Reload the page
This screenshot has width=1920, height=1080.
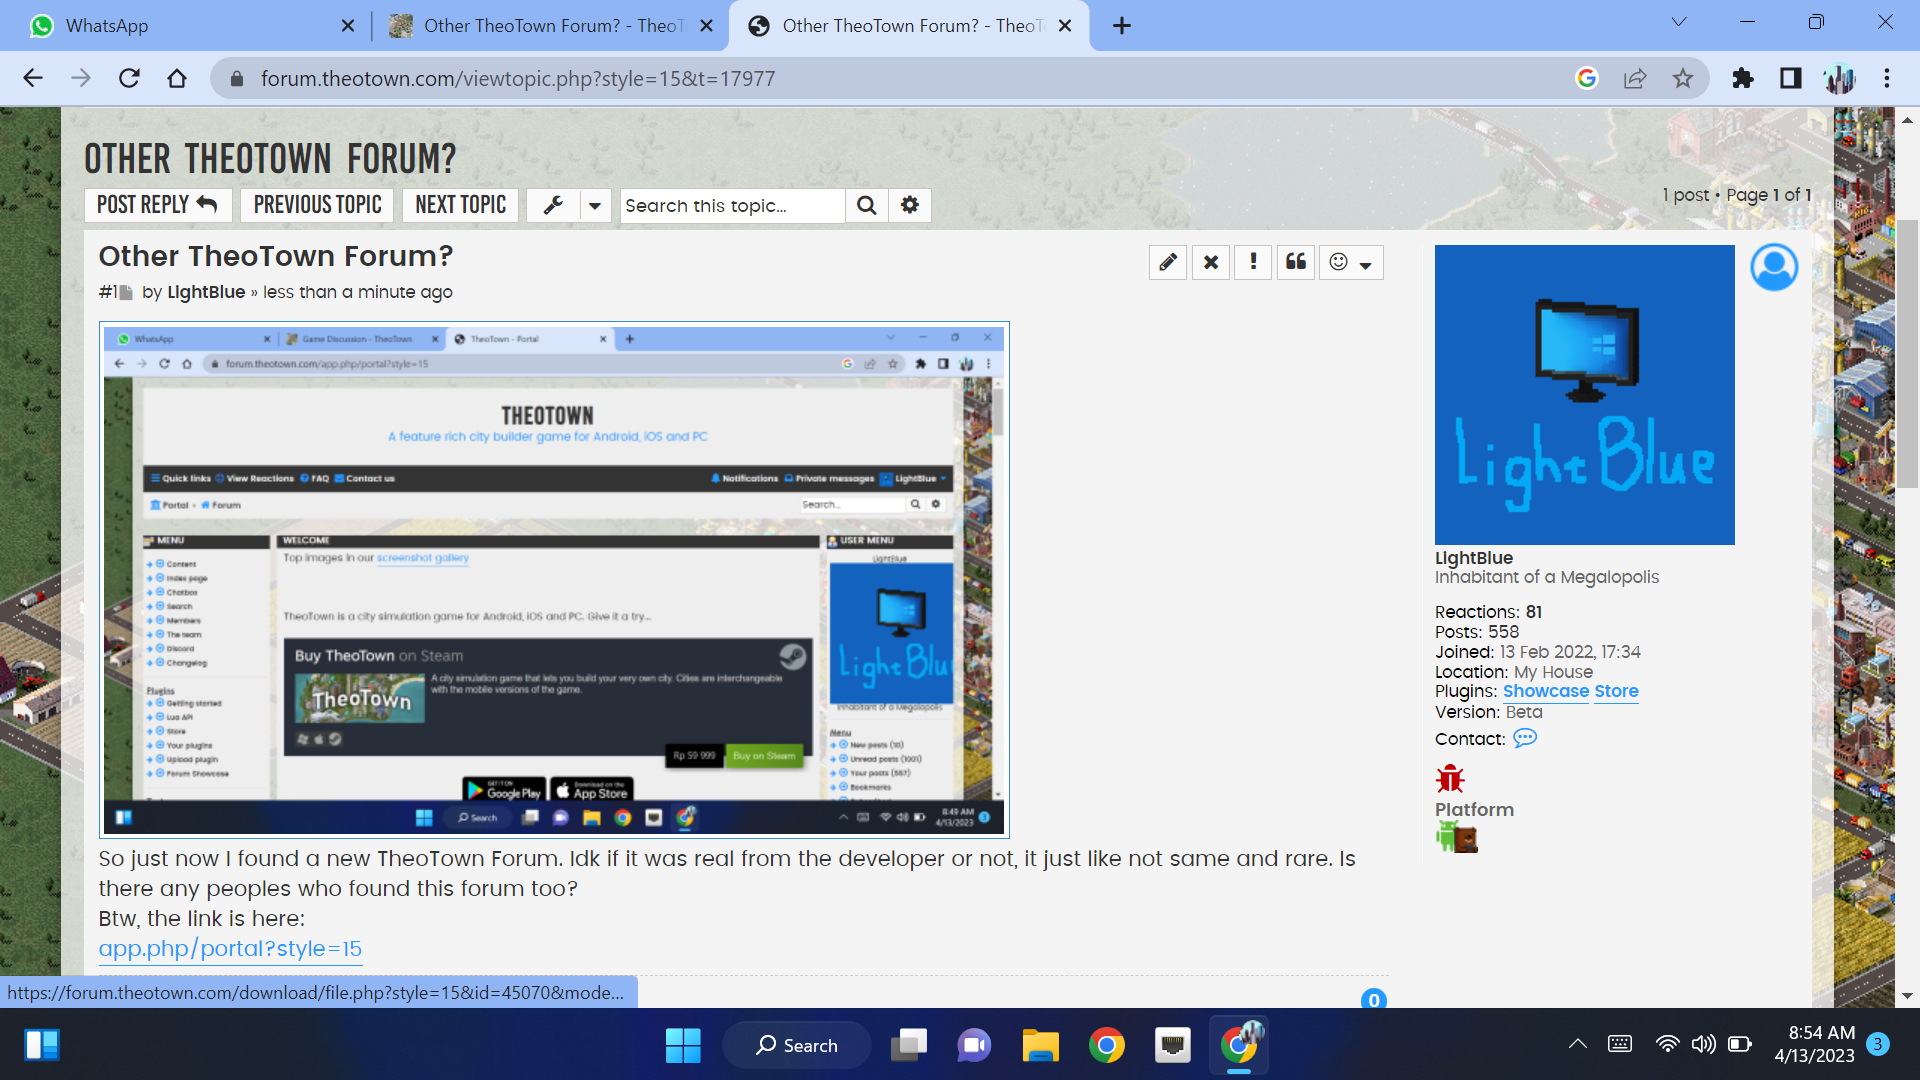click(x=129, y=78)
